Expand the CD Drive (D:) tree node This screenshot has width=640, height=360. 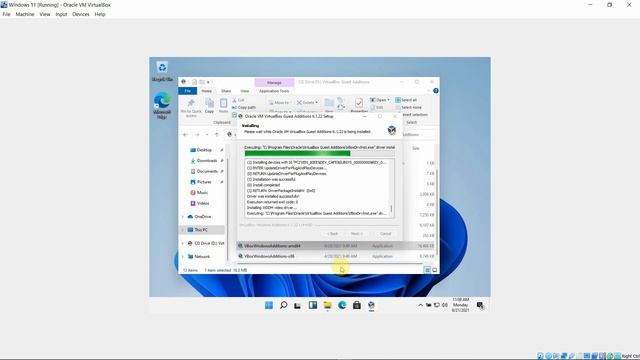click(x=182, y=243)
